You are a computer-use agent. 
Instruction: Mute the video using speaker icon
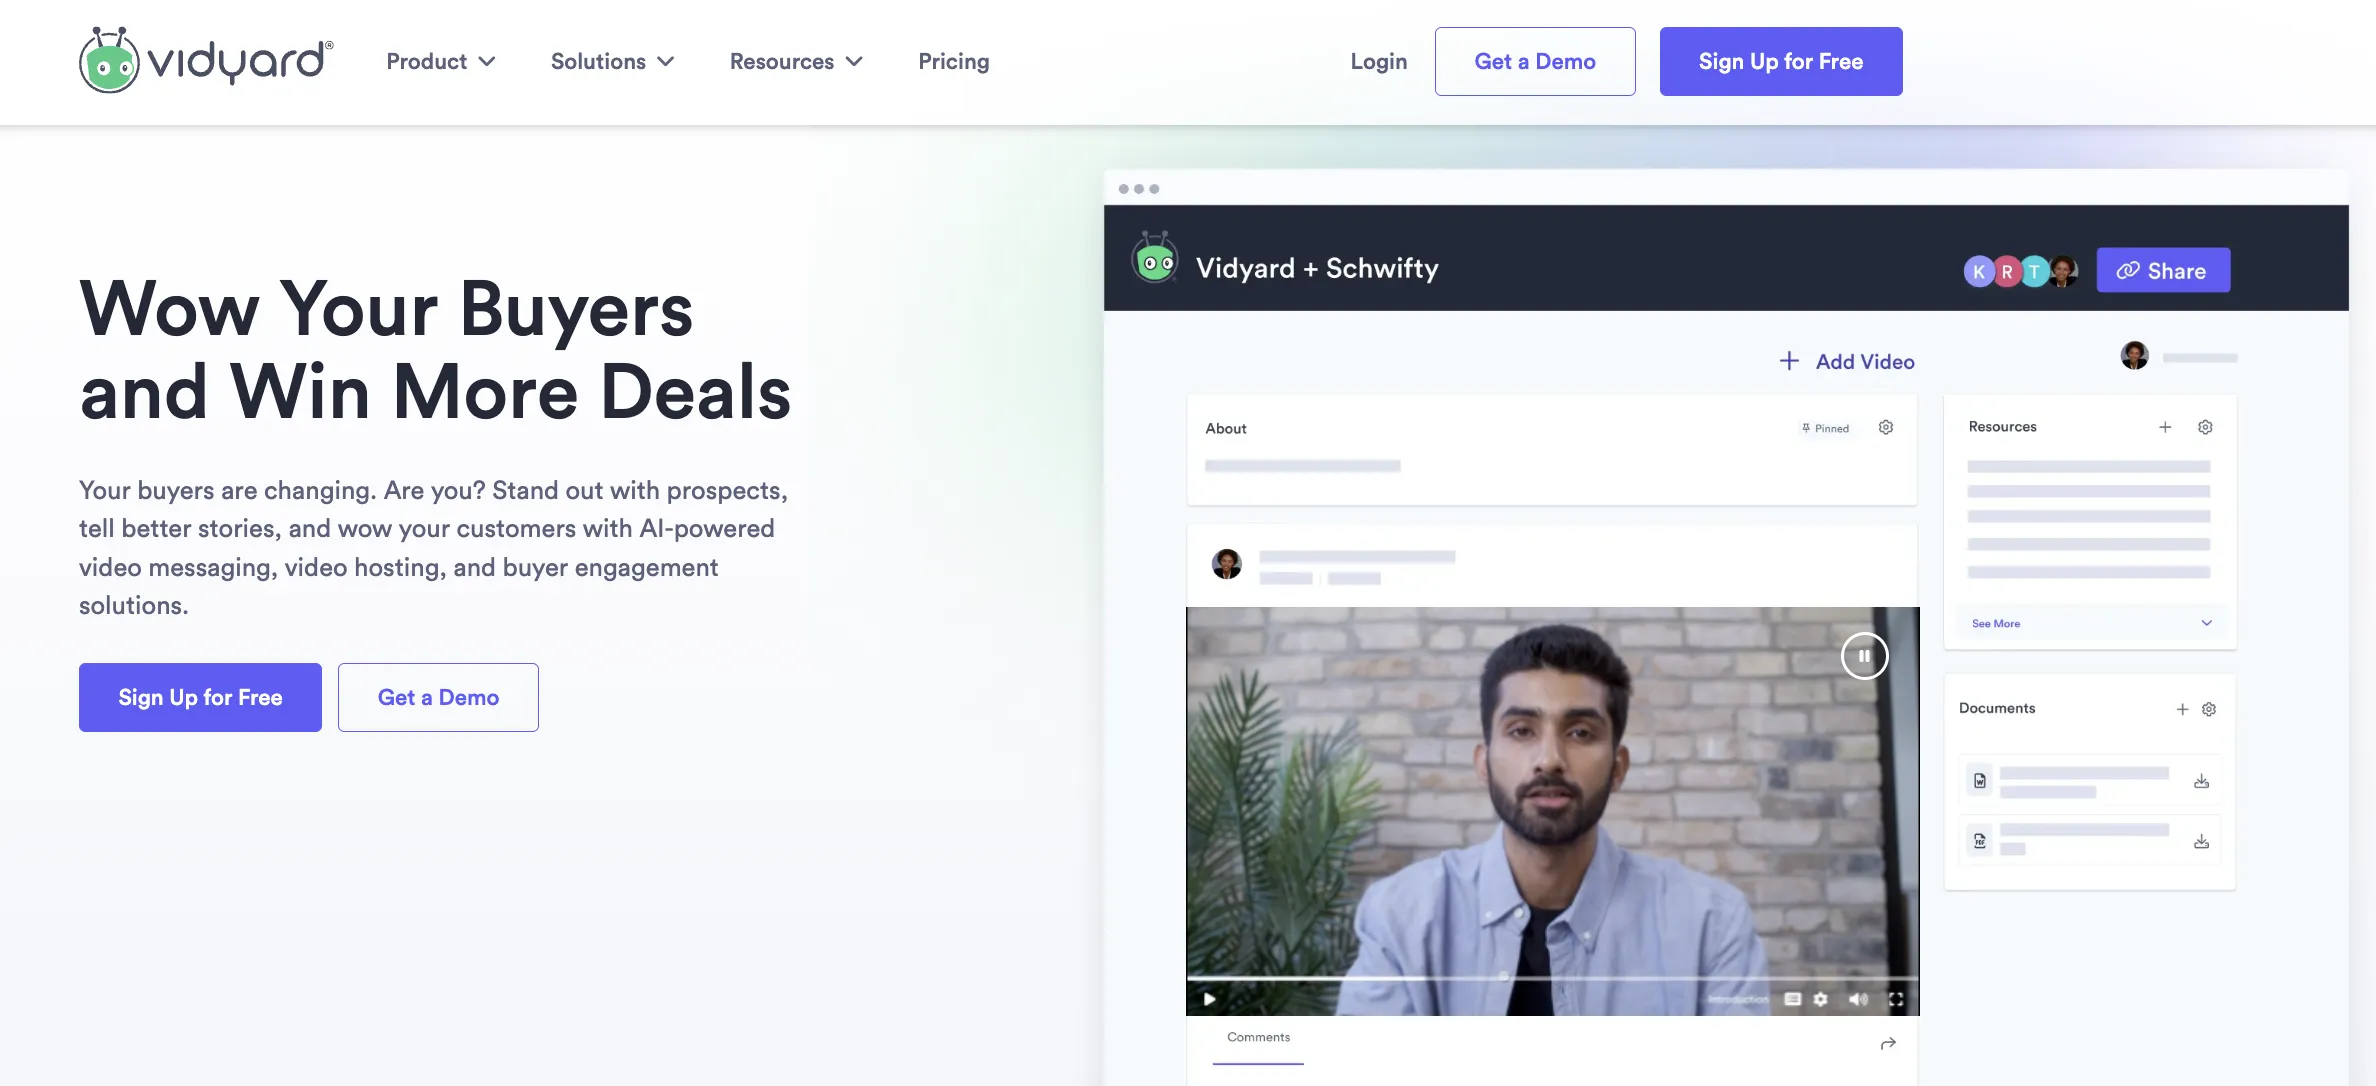click(1858, 999)
